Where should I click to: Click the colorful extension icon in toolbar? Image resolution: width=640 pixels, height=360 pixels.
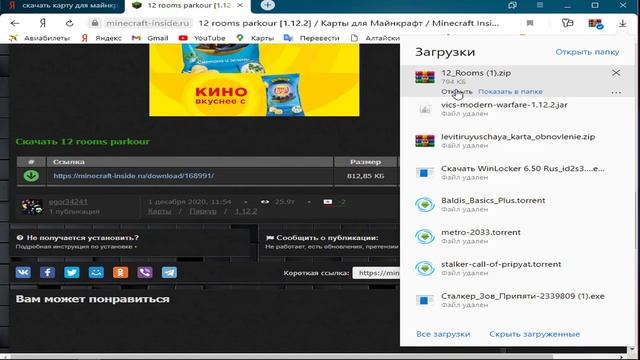tap(596, 24)
